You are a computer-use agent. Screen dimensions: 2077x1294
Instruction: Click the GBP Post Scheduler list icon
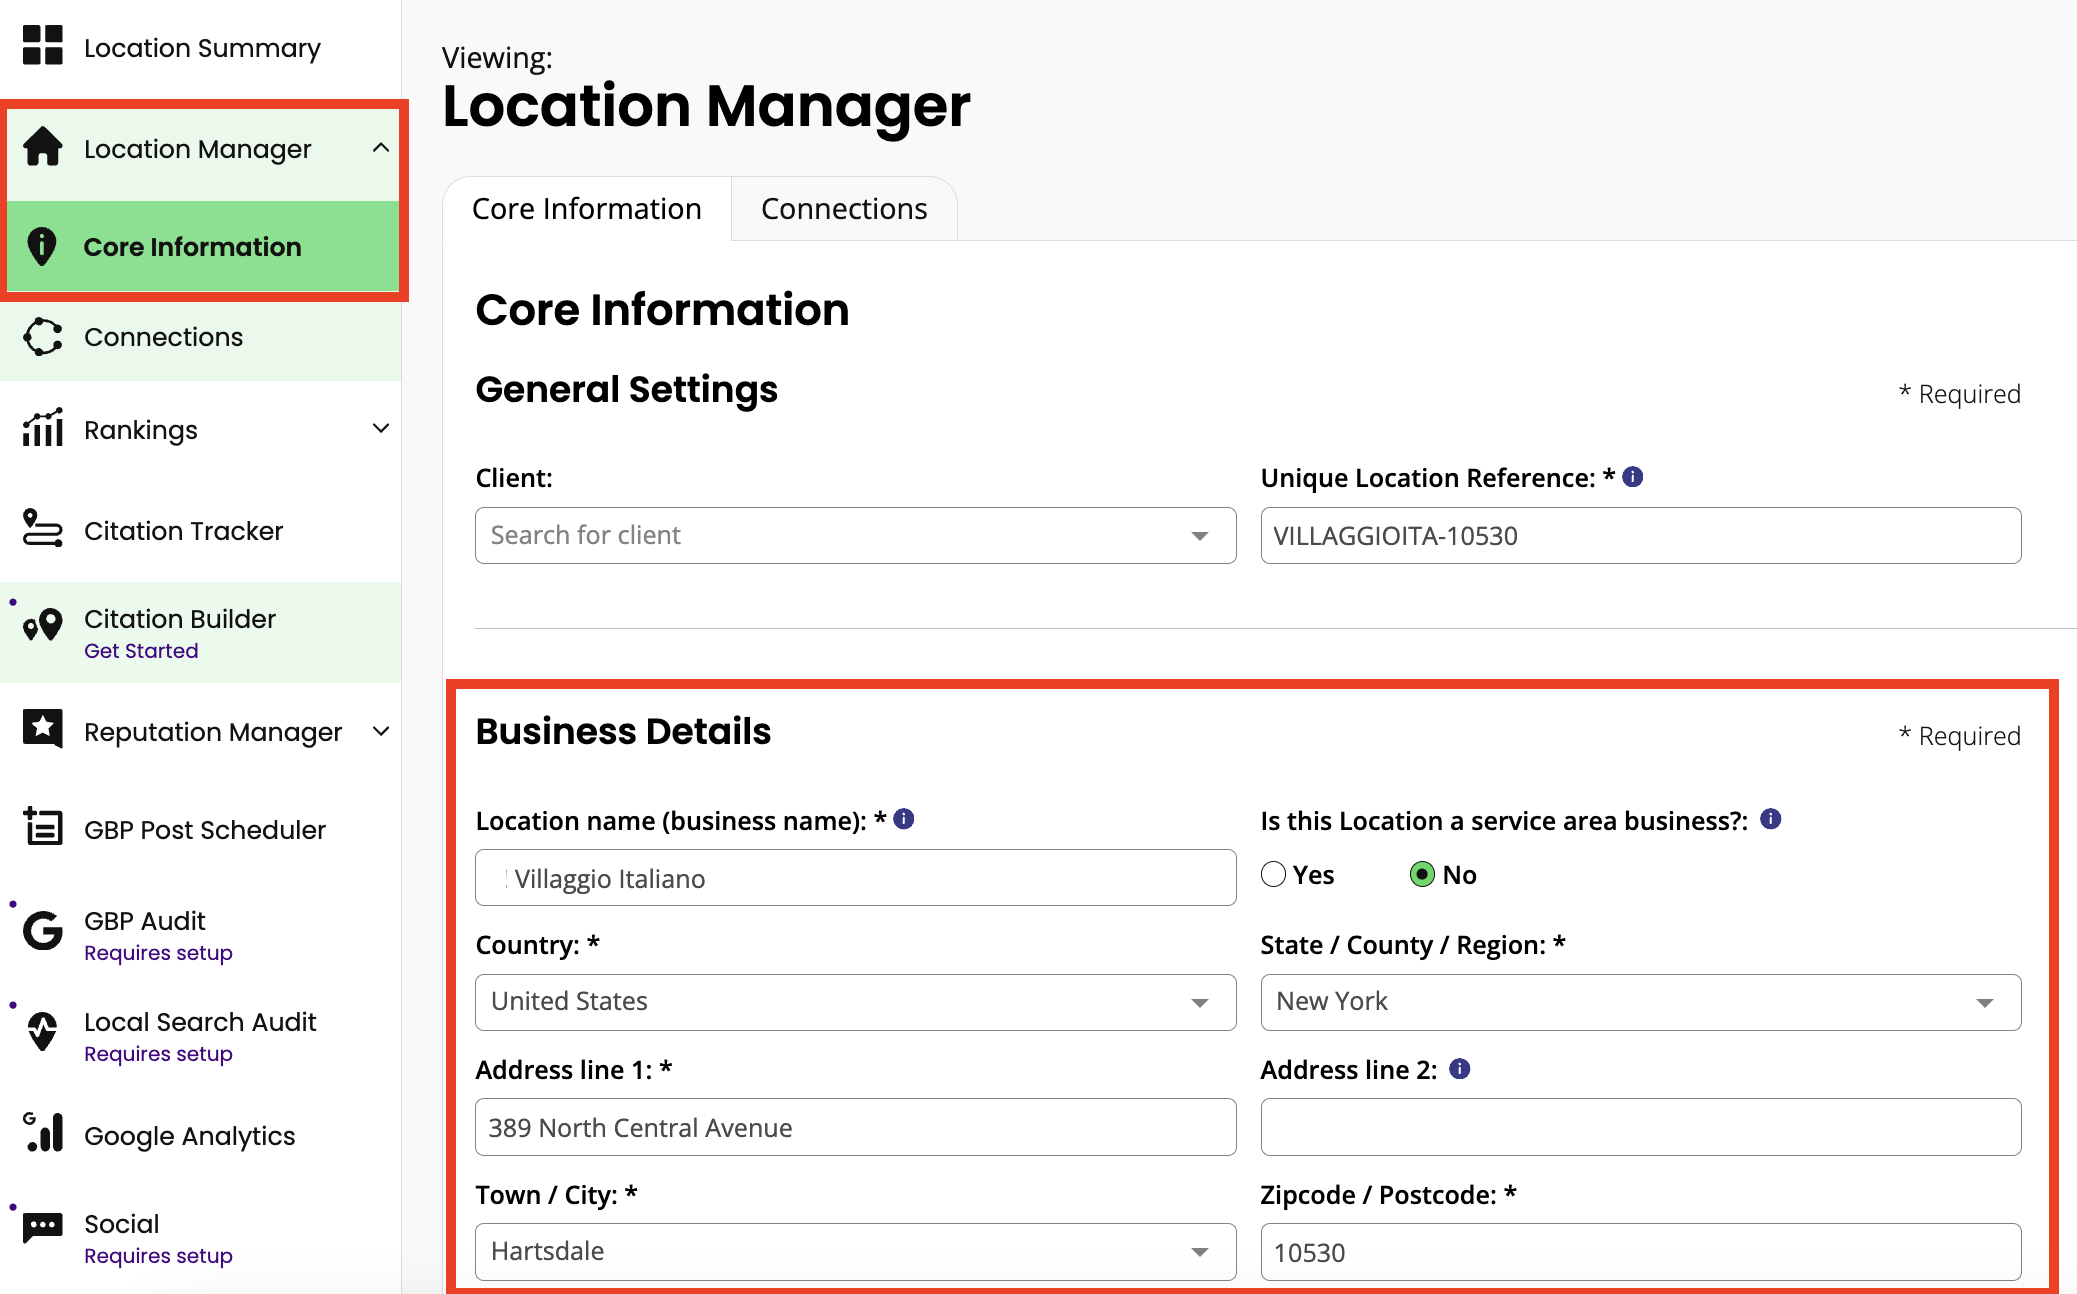43,827
